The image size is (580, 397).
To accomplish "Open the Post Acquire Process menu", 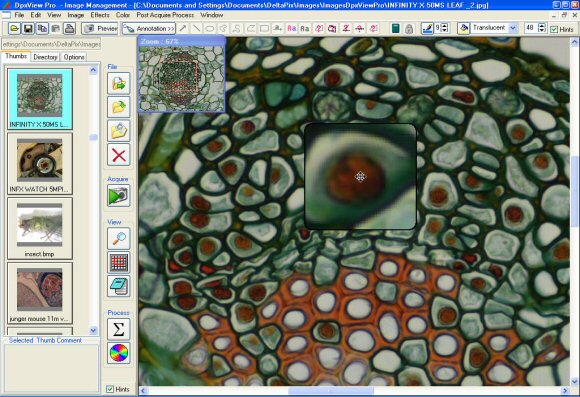I will (165, 15).
